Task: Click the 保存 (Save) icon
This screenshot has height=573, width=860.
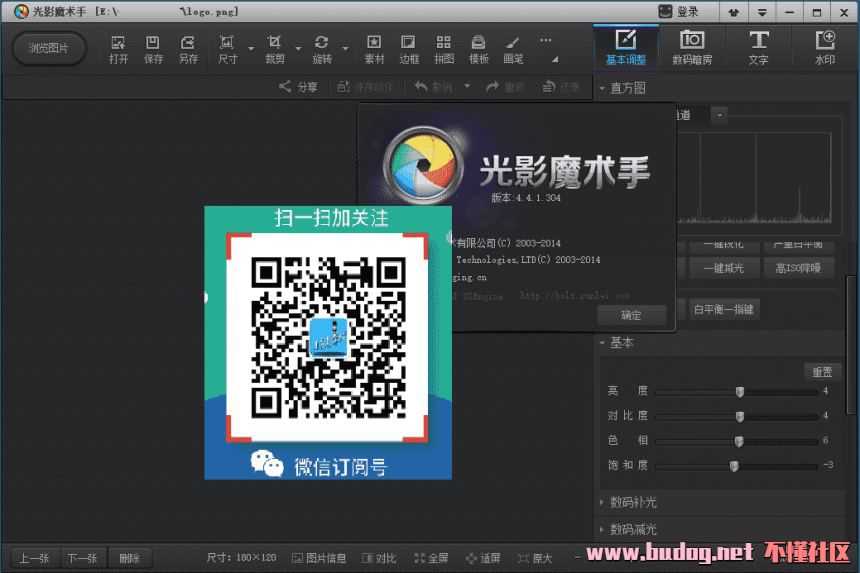Action: point(153,48)
